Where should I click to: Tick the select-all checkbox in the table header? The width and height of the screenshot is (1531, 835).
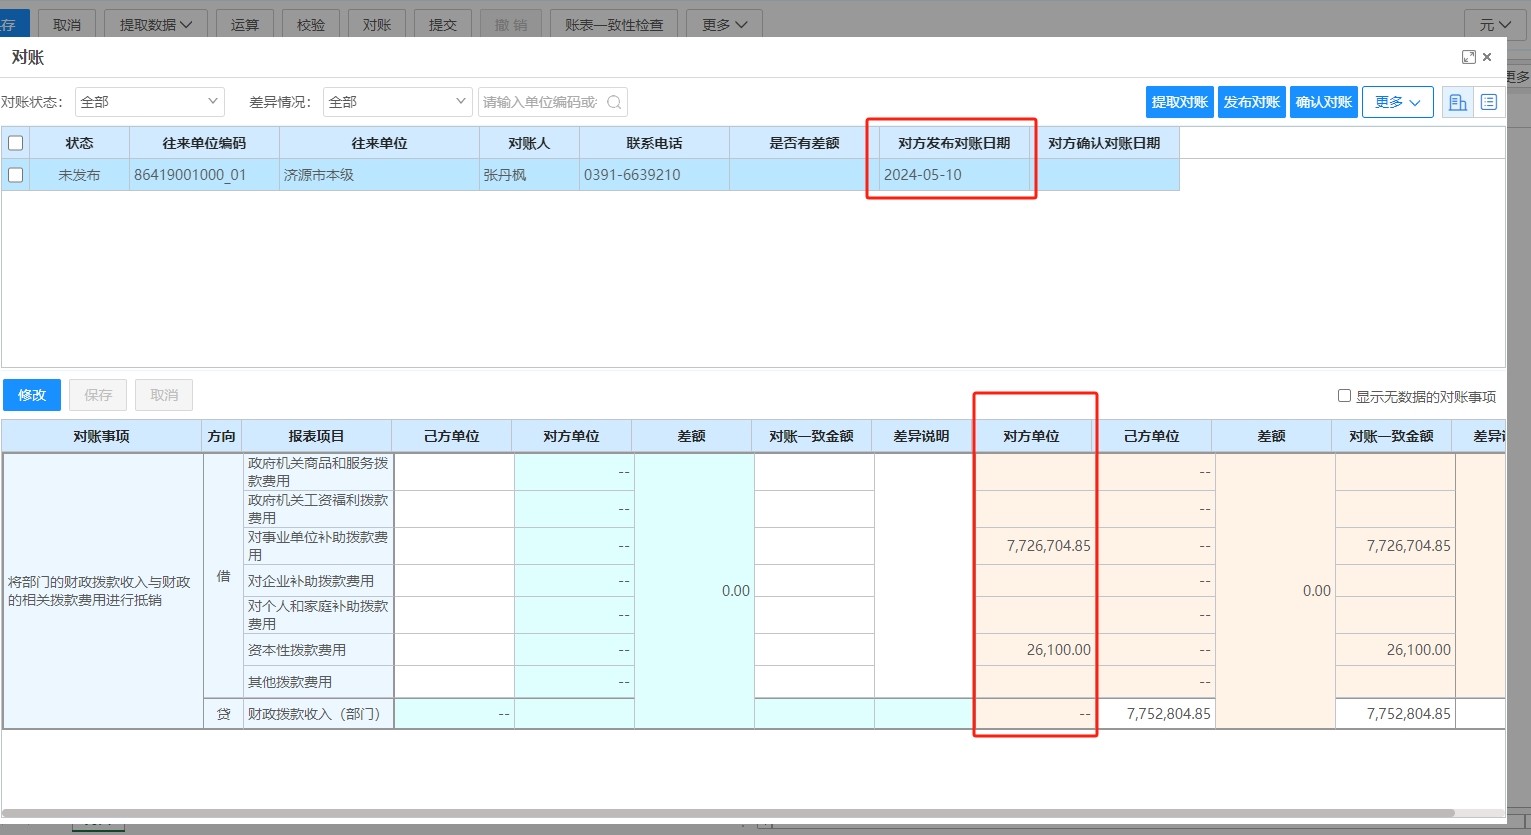coord(16,143)
